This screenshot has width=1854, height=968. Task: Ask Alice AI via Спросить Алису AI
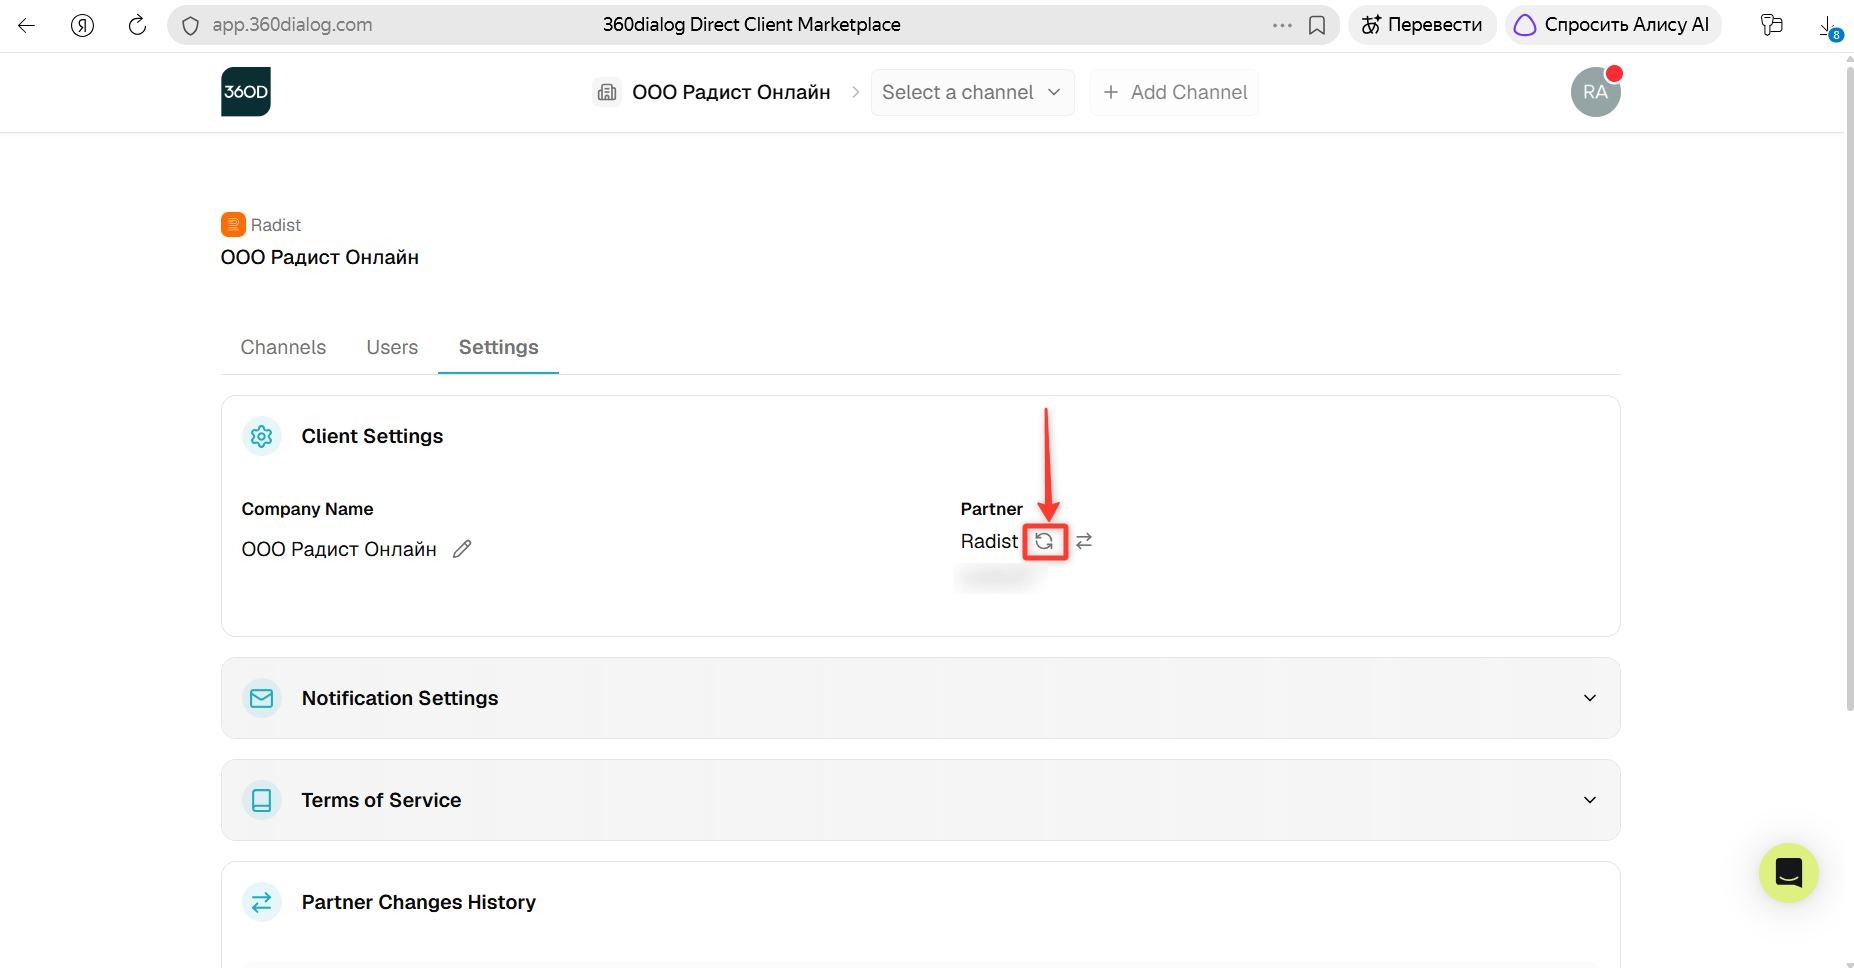click(x=1613, y=25)
